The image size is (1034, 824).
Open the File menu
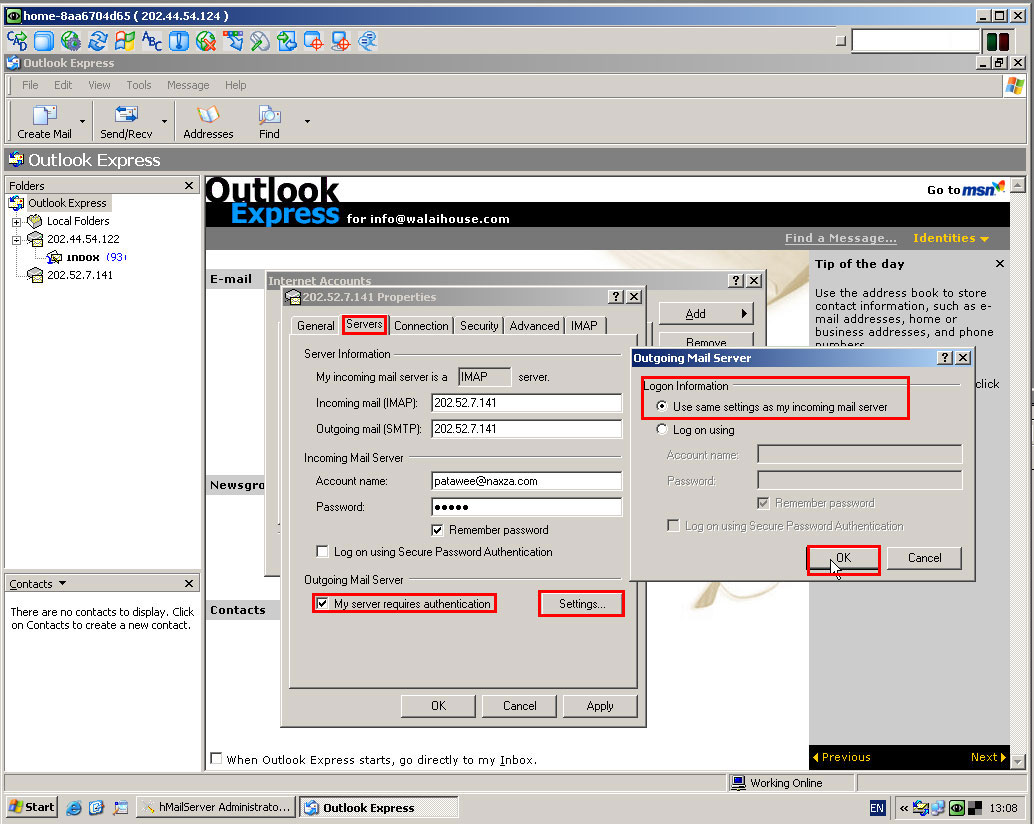pos(30,85)
